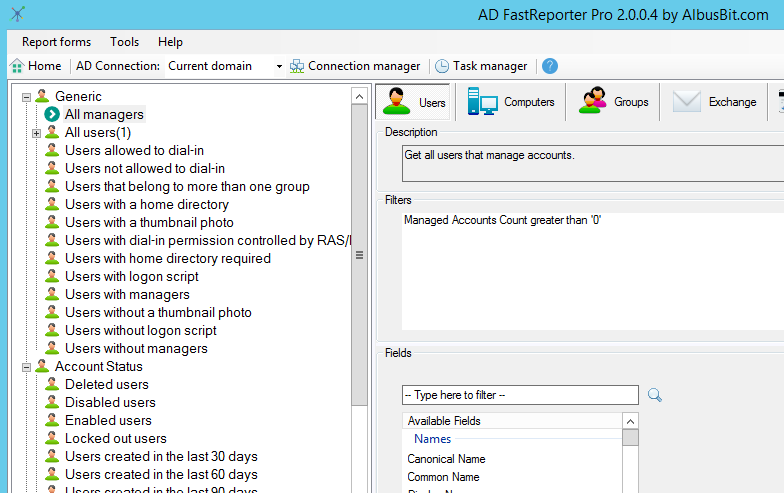Select the Disabled users report

point(110,402)
